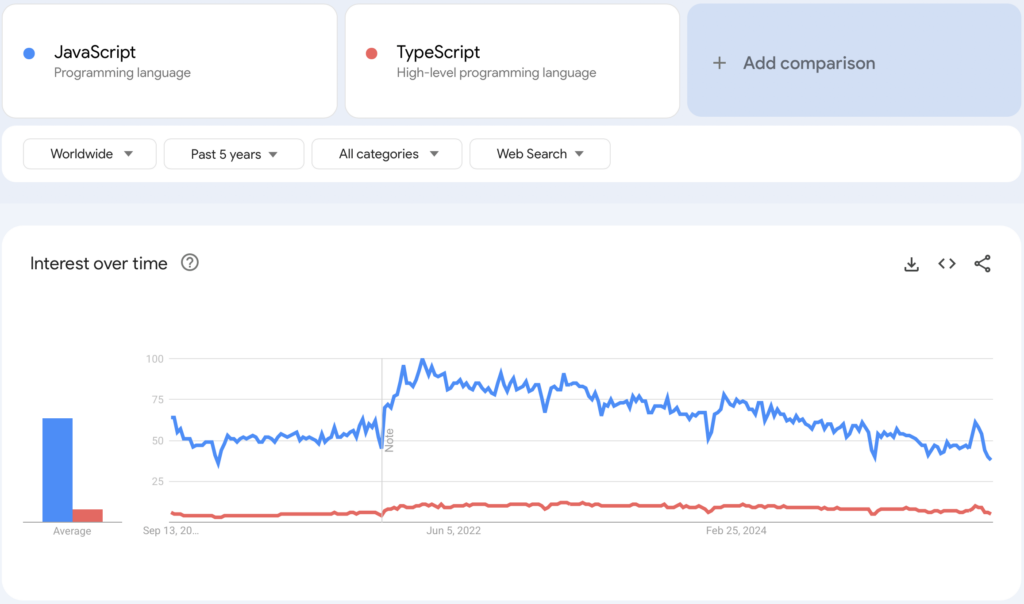The image size is (1024, 604).
Task: Open the All categories dropdown
Action: point(387,154)
